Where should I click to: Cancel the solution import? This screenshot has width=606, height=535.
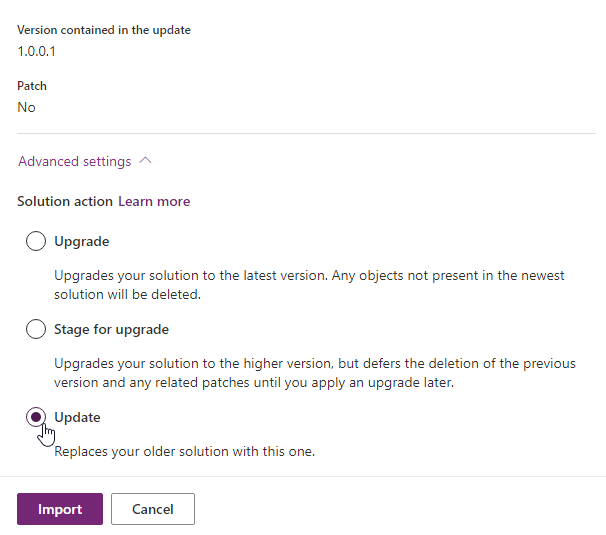tap(152, 509)
